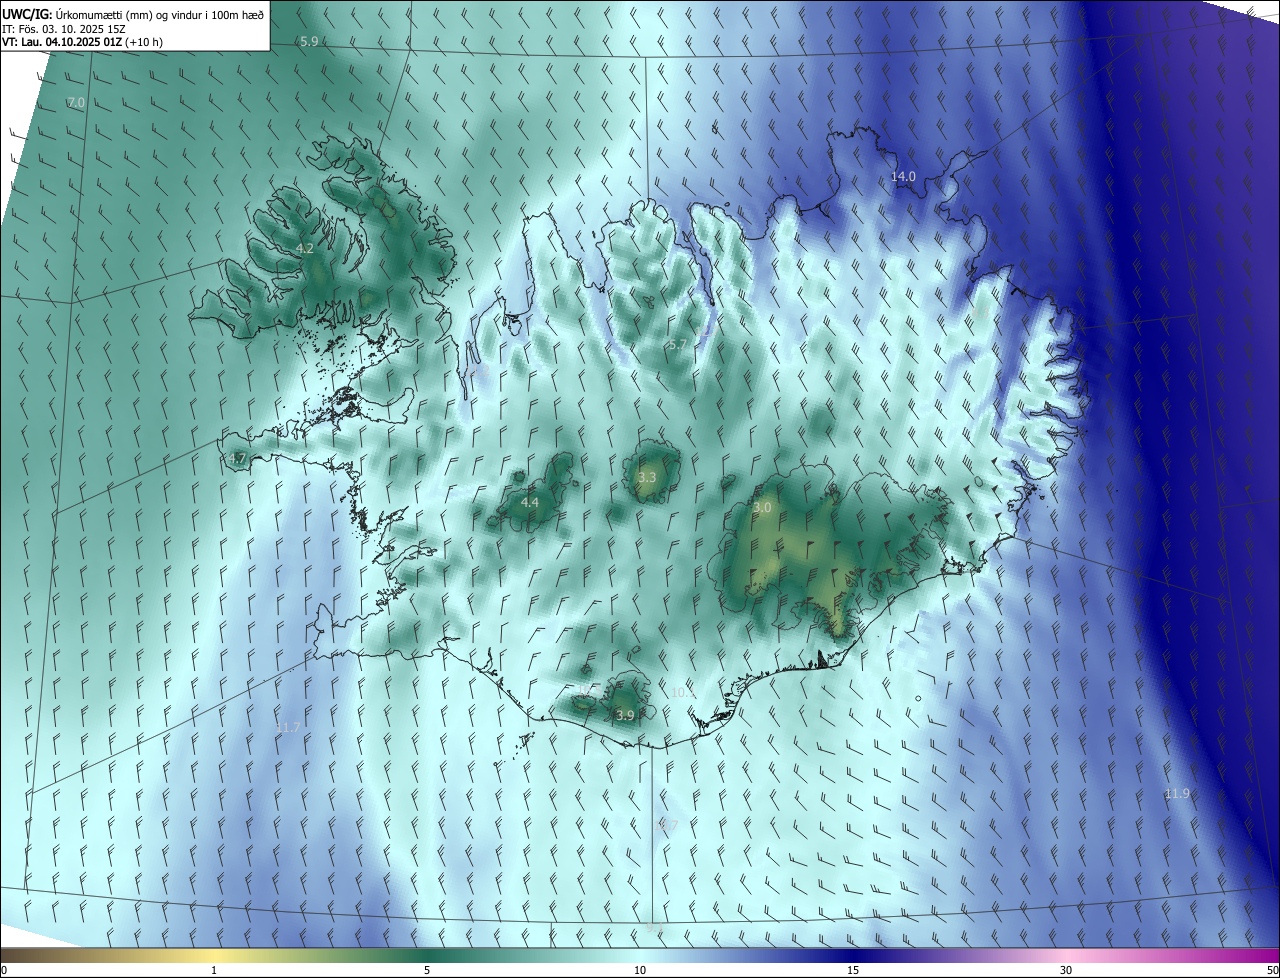Click the 0 tick on the color scale

(4, 970)
